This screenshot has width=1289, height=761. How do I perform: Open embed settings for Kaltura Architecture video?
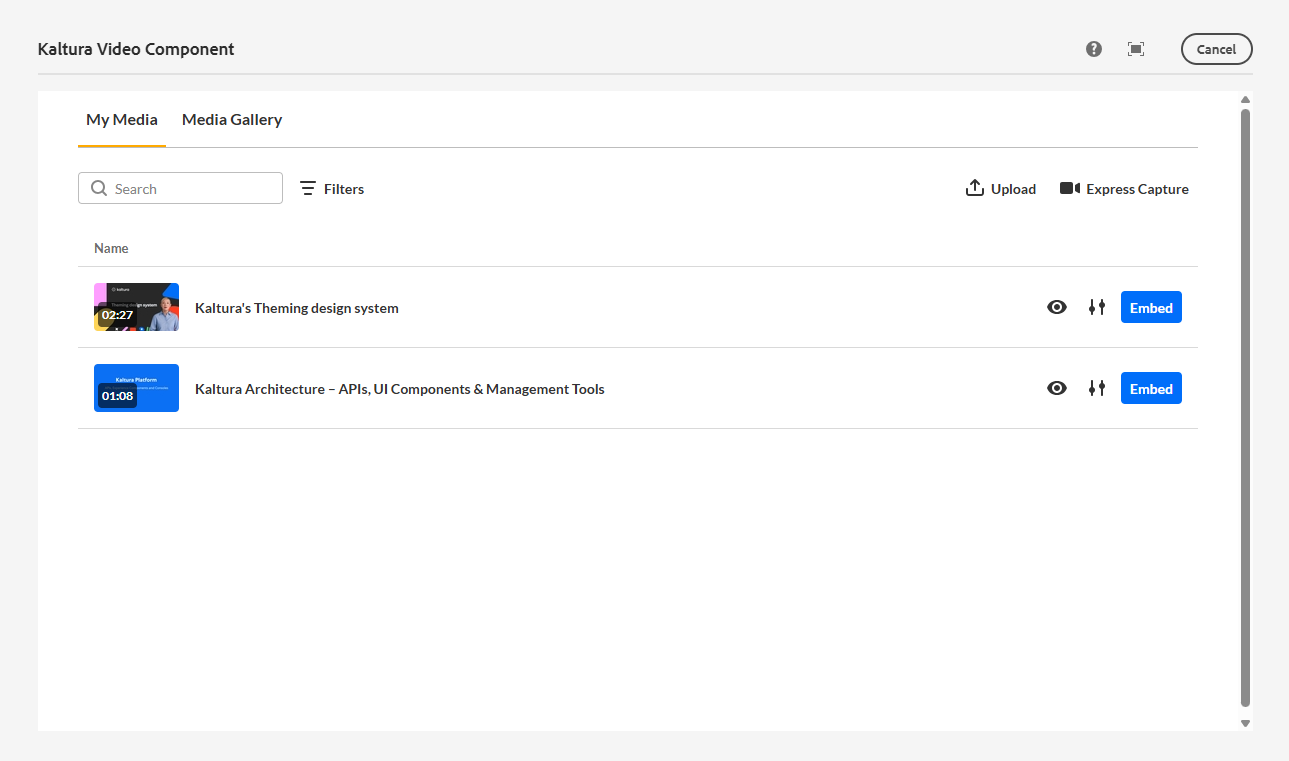[1097, 389]
